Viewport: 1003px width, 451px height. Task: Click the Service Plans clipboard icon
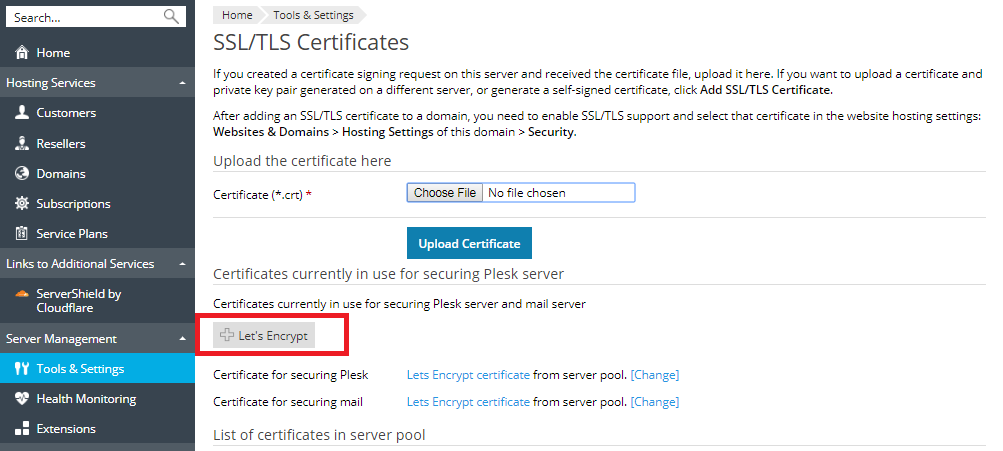(x=22, y=233)
